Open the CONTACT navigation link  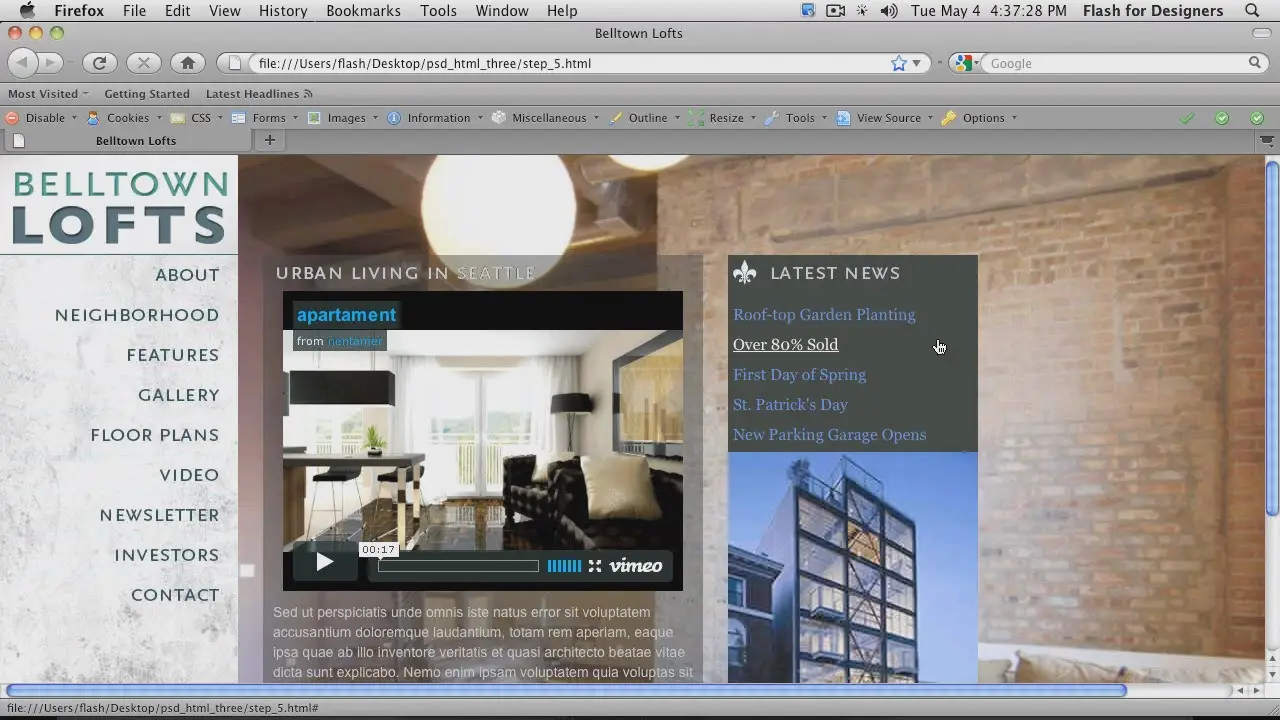coord(175,595)
